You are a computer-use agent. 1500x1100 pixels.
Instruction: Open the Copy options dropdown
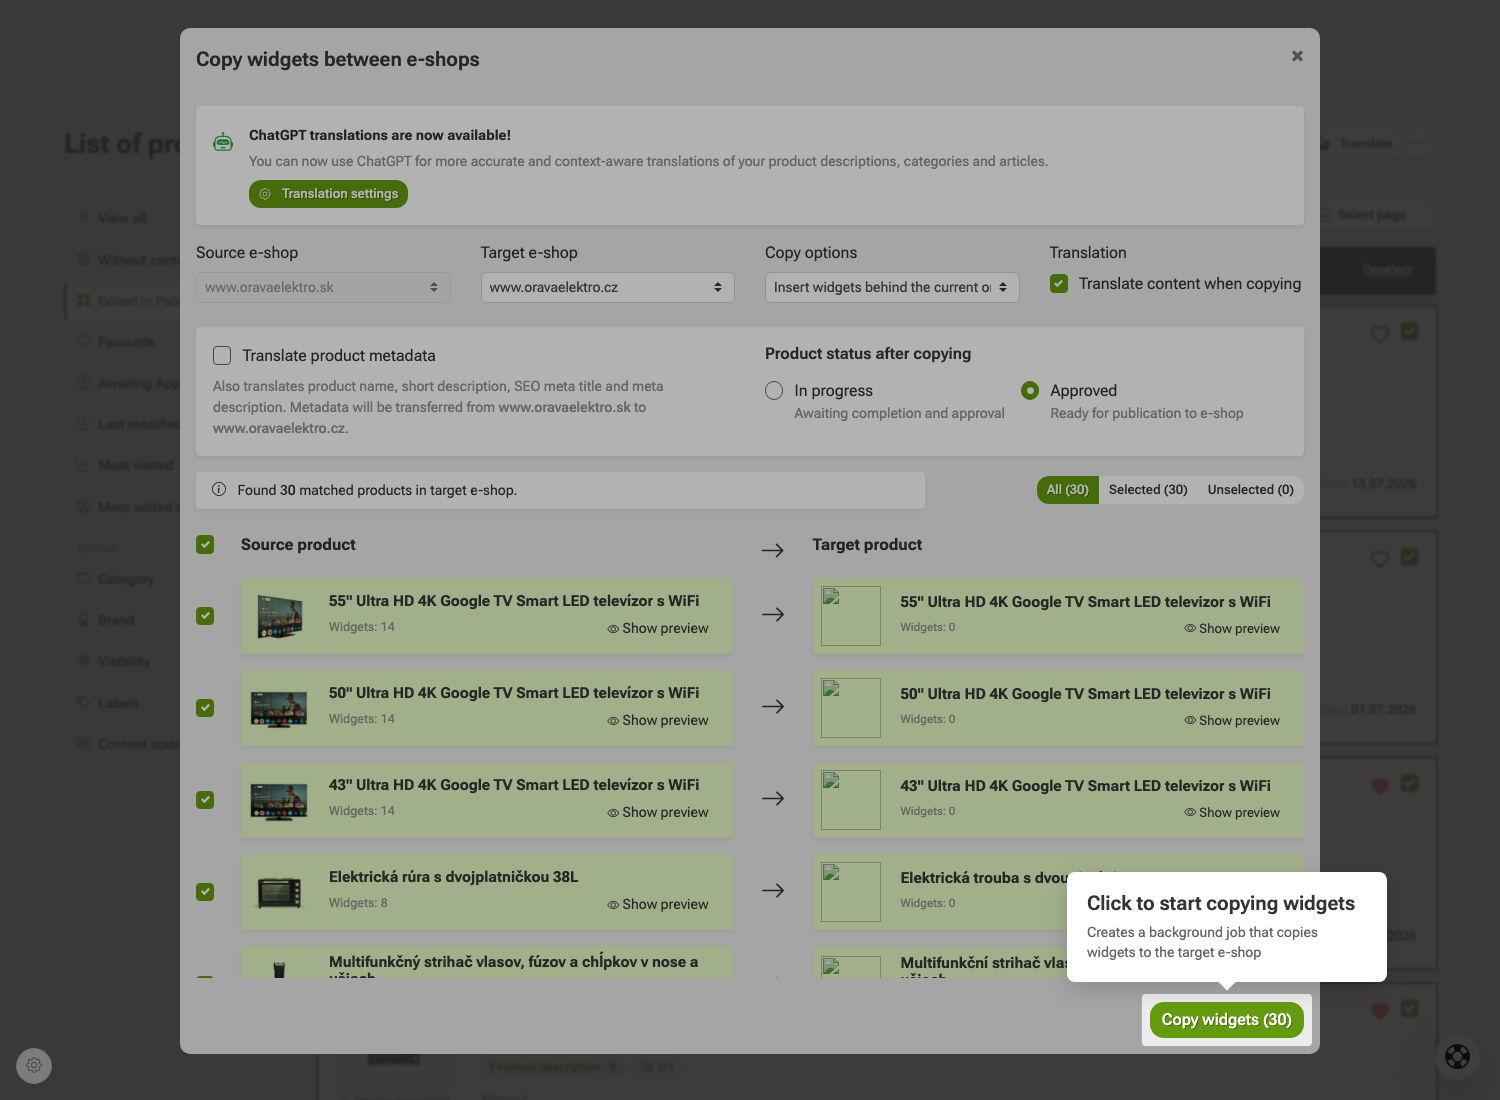tap(892, 287)
